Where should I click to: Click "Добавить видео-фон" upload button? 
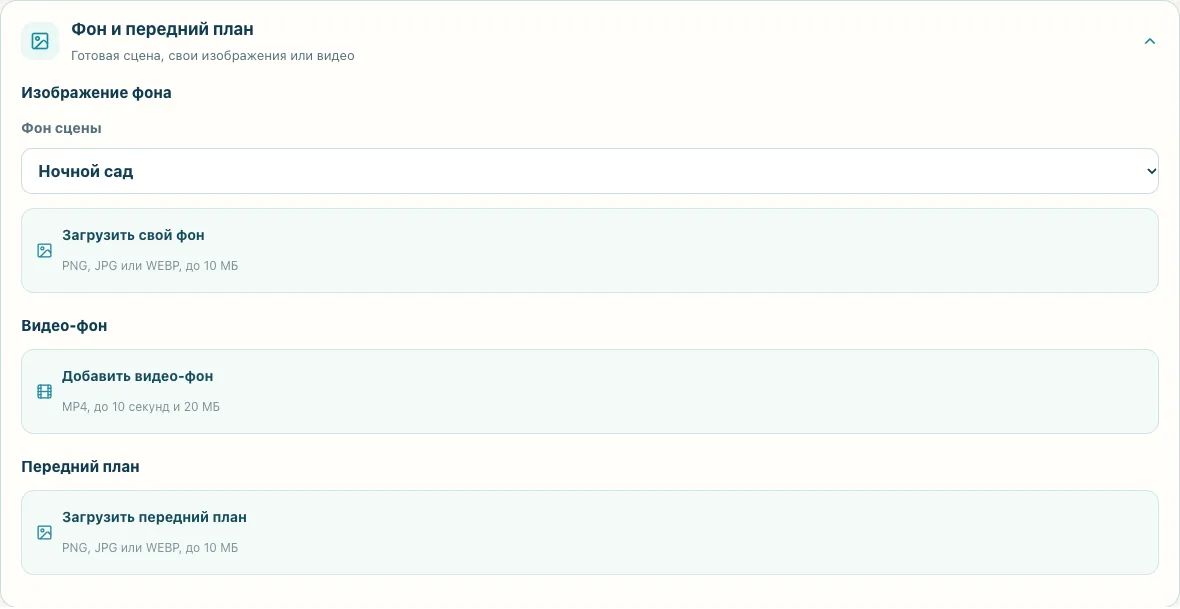(x=590, y=391)
